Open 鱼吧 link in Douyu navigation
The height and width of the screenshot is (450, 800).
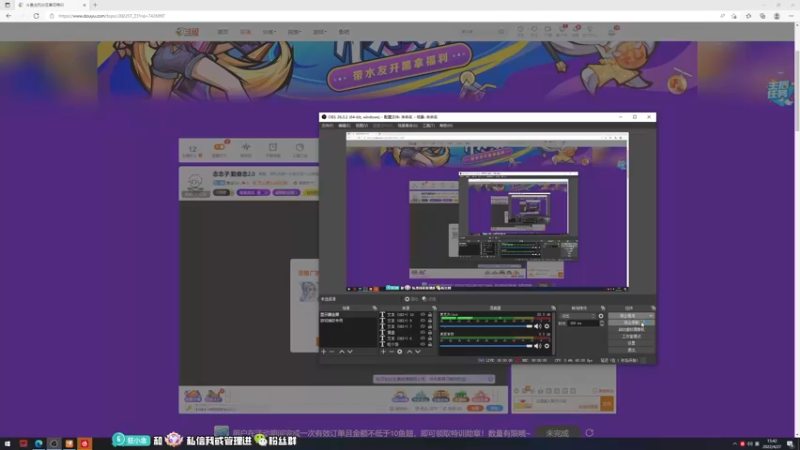pyautogui.click(x=344, y=32)
